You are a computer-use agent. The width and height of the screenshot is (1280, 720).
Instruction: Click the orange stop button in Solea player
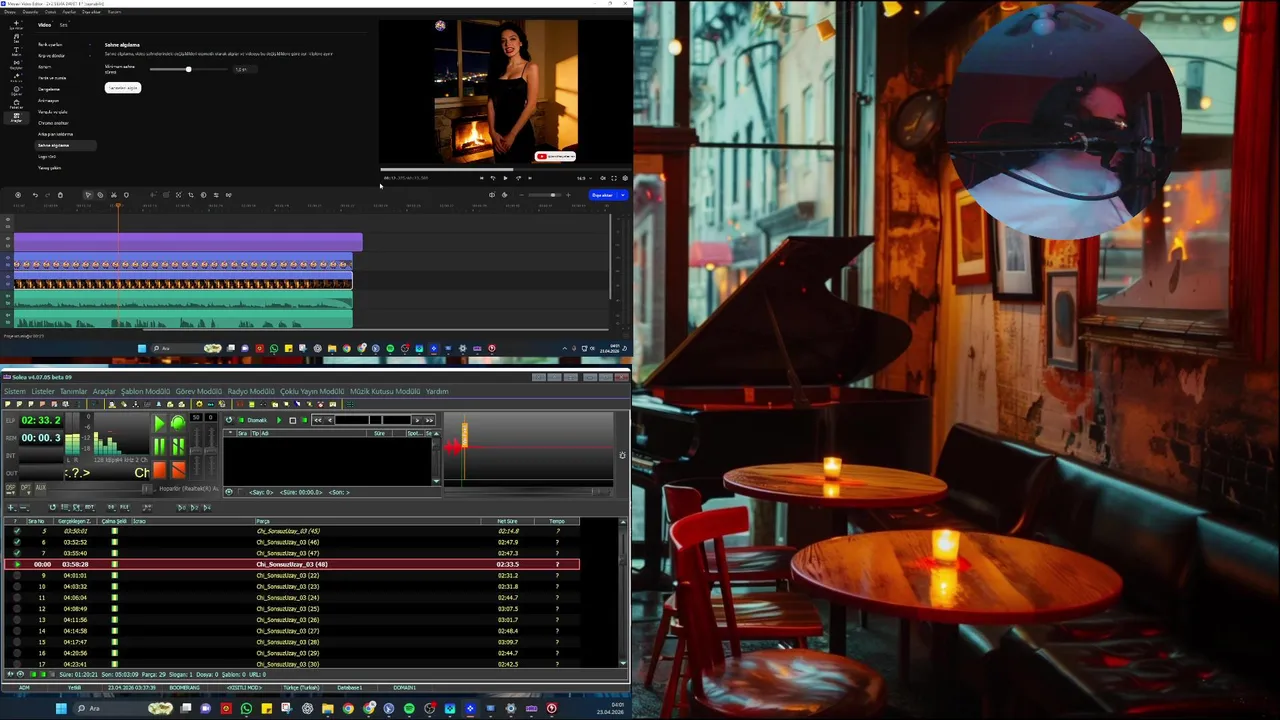coord(159,470)
